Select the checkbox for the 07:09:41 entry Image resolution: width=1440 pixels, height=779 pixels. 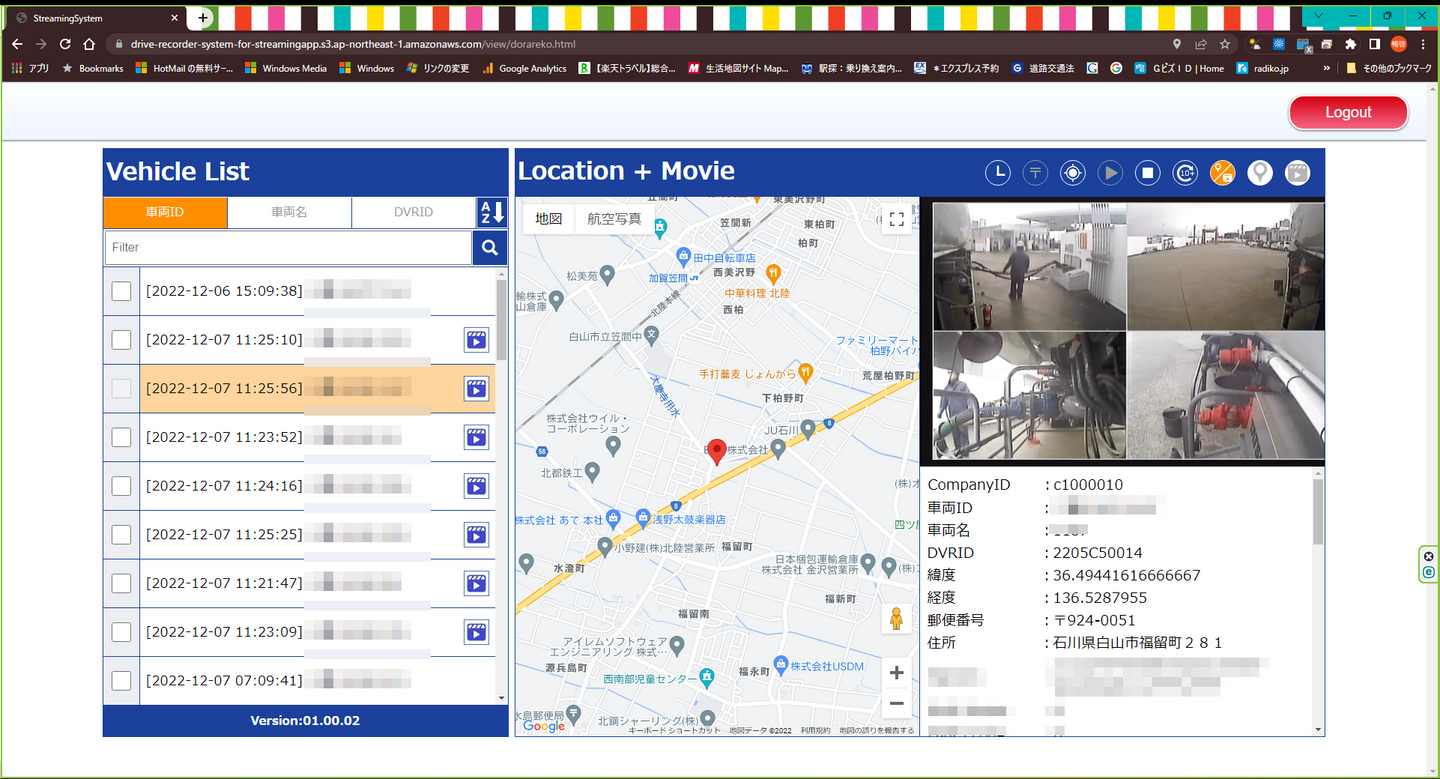point(121,680)
